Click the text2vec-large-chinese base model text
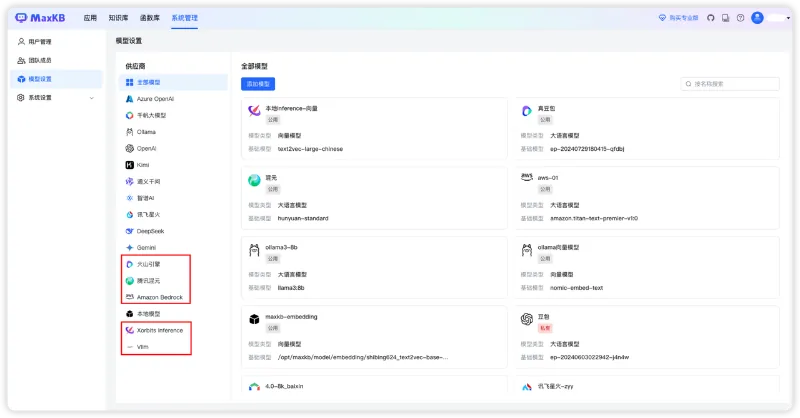 (x=310, y=149)
